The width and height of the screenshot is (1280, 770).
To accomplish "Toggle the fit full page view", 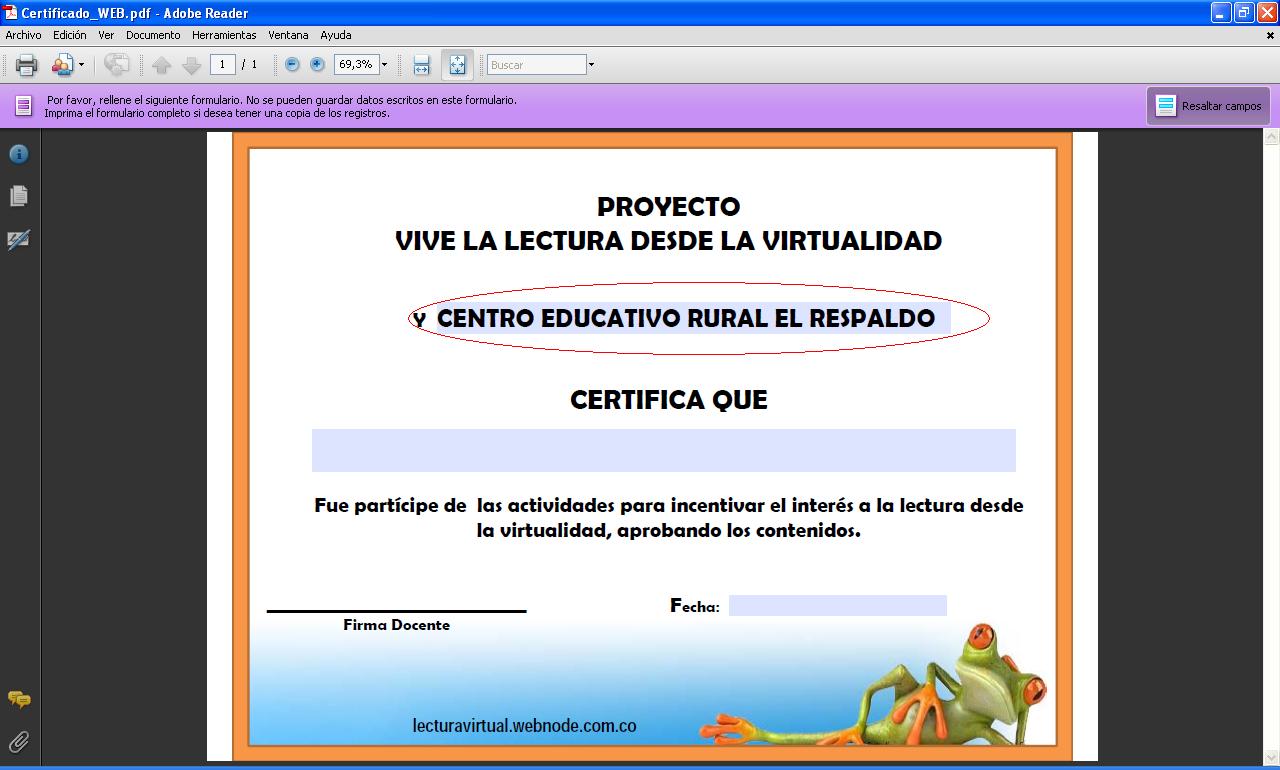I will 457,65.
